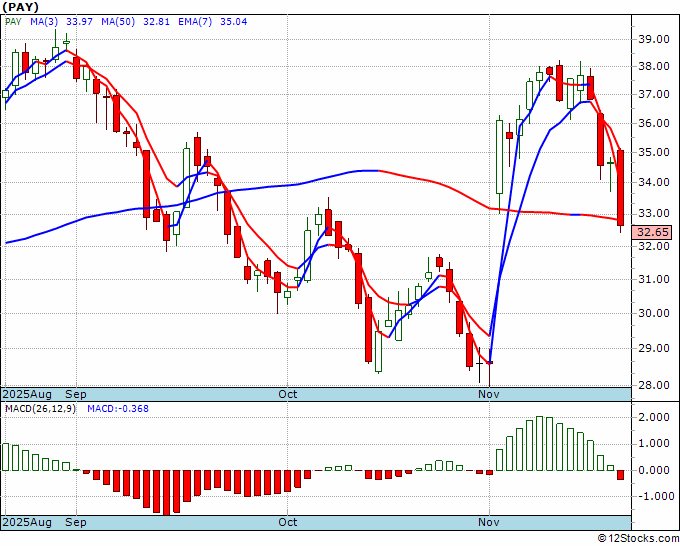Click the Sep marker on MACD axis
This screenshot has width=680, height=546.
tap(76, 522)
